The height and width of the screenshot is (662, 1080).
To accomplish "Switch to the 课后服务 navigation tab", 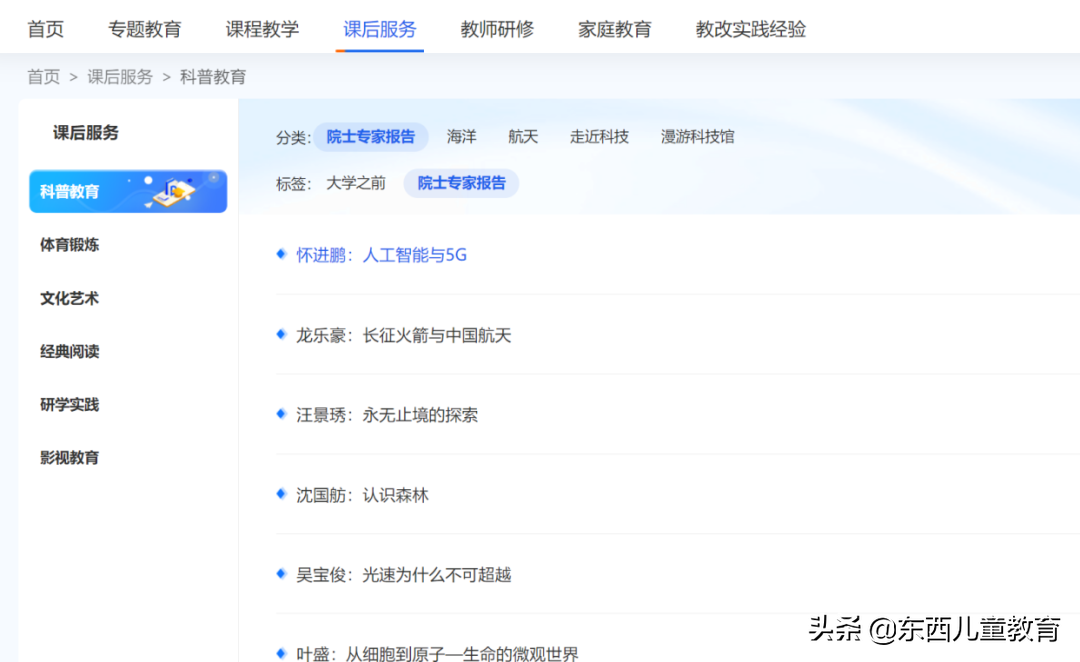I will click(x=380, y=29).
